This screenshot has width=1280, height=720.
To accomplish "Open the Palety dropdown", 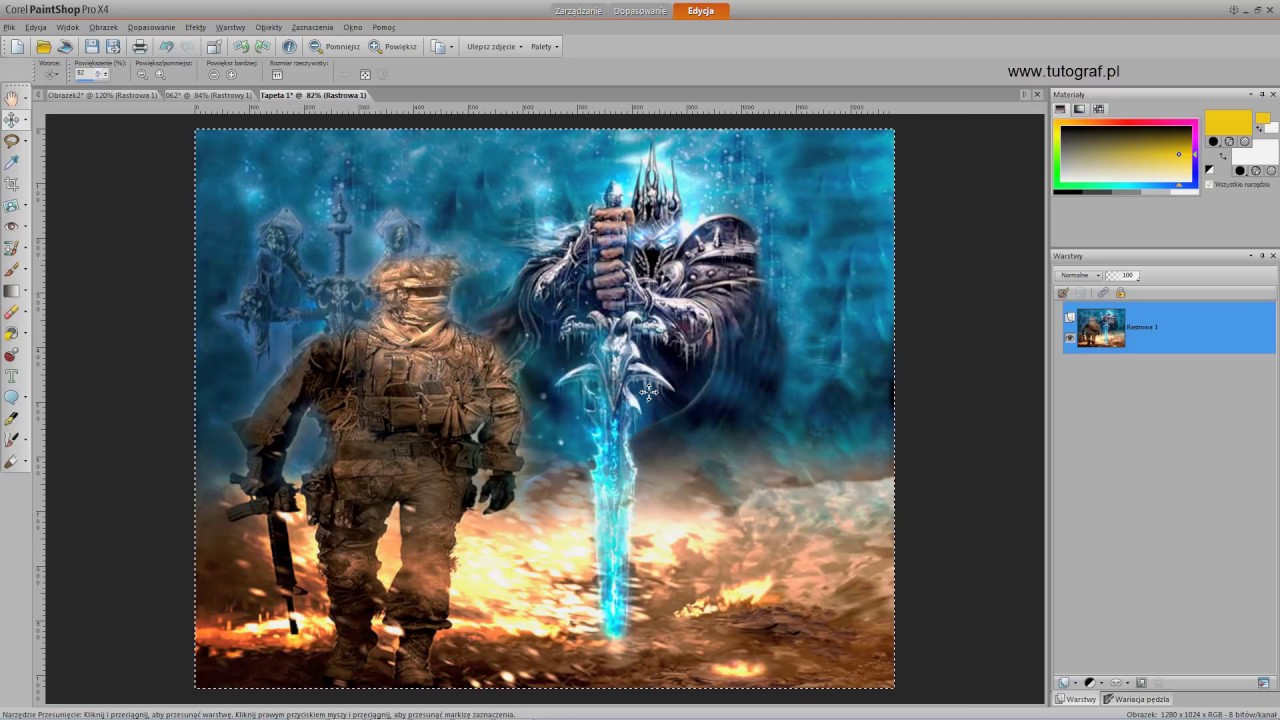I will (x=544, y=47).
